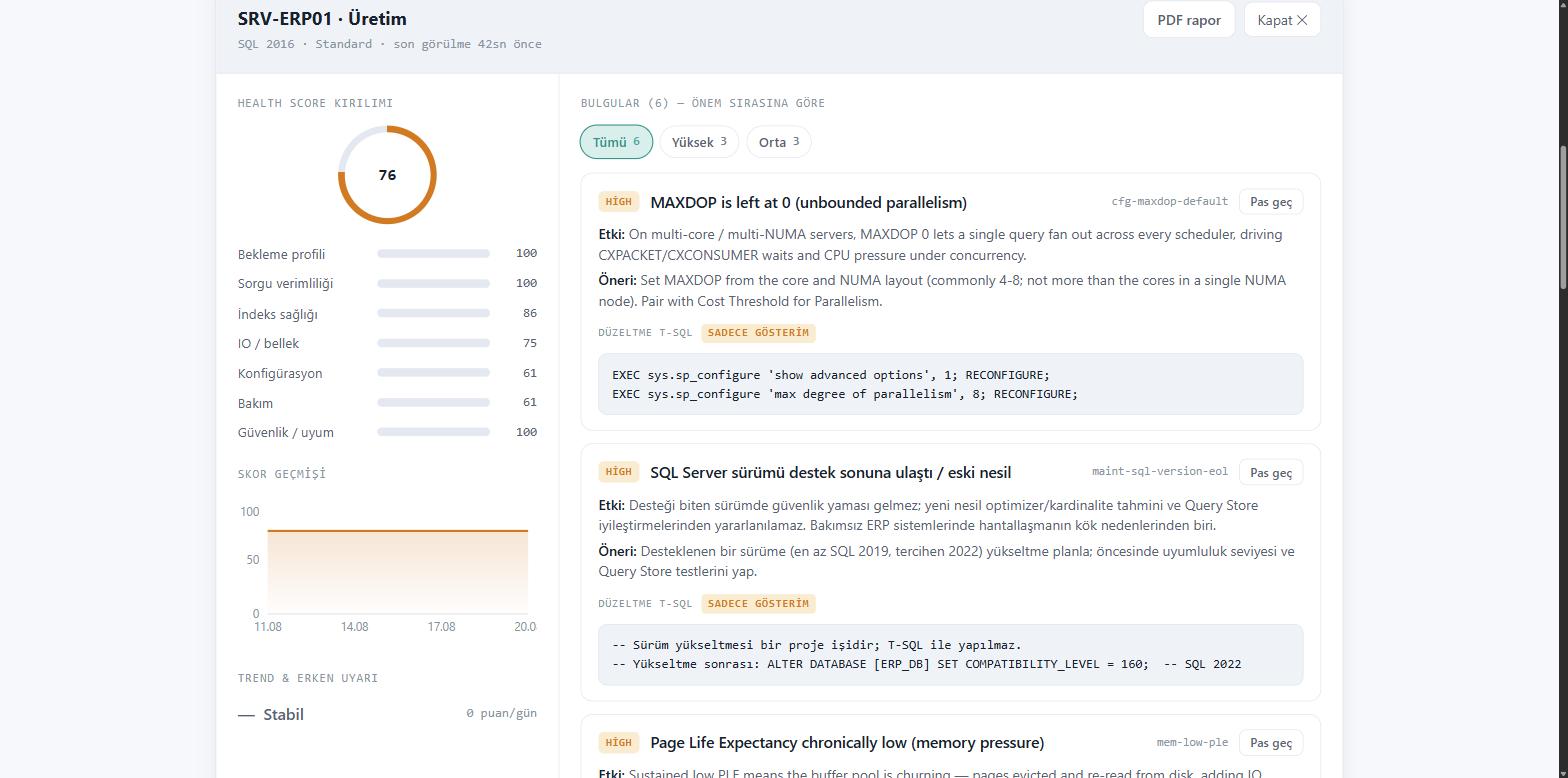Click the IO / bellek score bar
Screen dimensions: 1568x778
click(x=433, y=343)
